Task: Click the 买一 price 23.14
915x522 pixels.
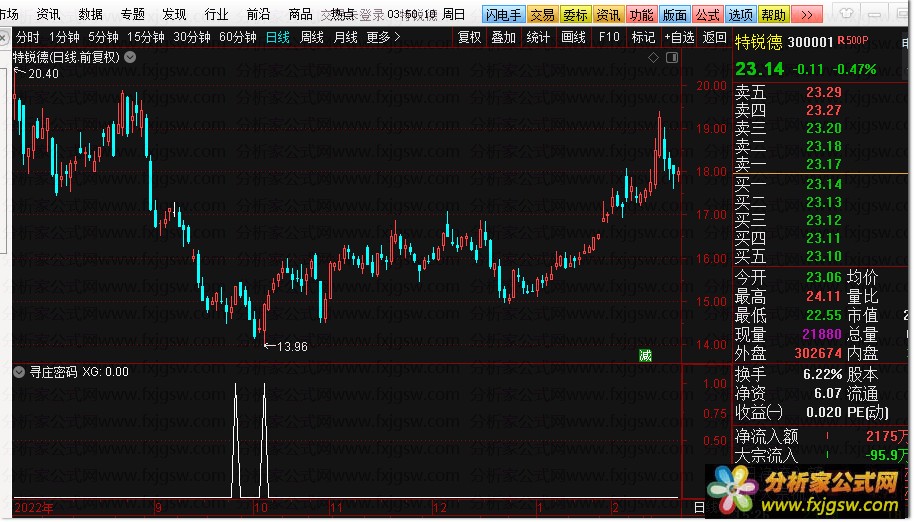Action: coord(824,184)
